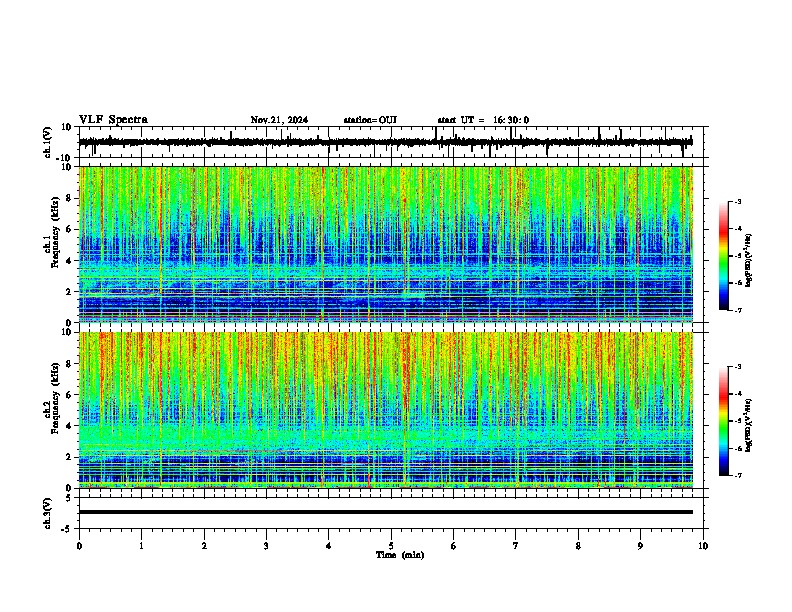Click the ch.1 color scale bar

click(724, 256)
